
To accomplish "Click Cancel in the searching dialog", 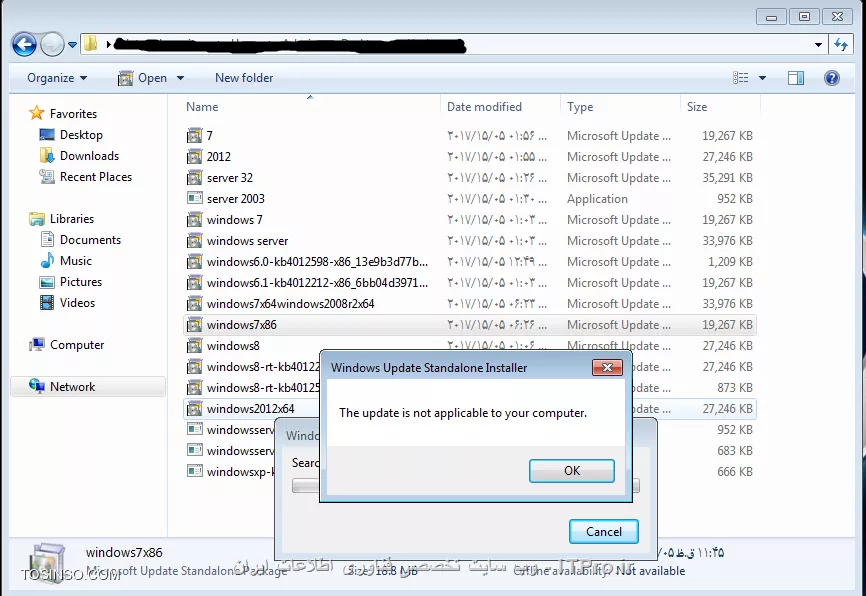I will point(604,531).
